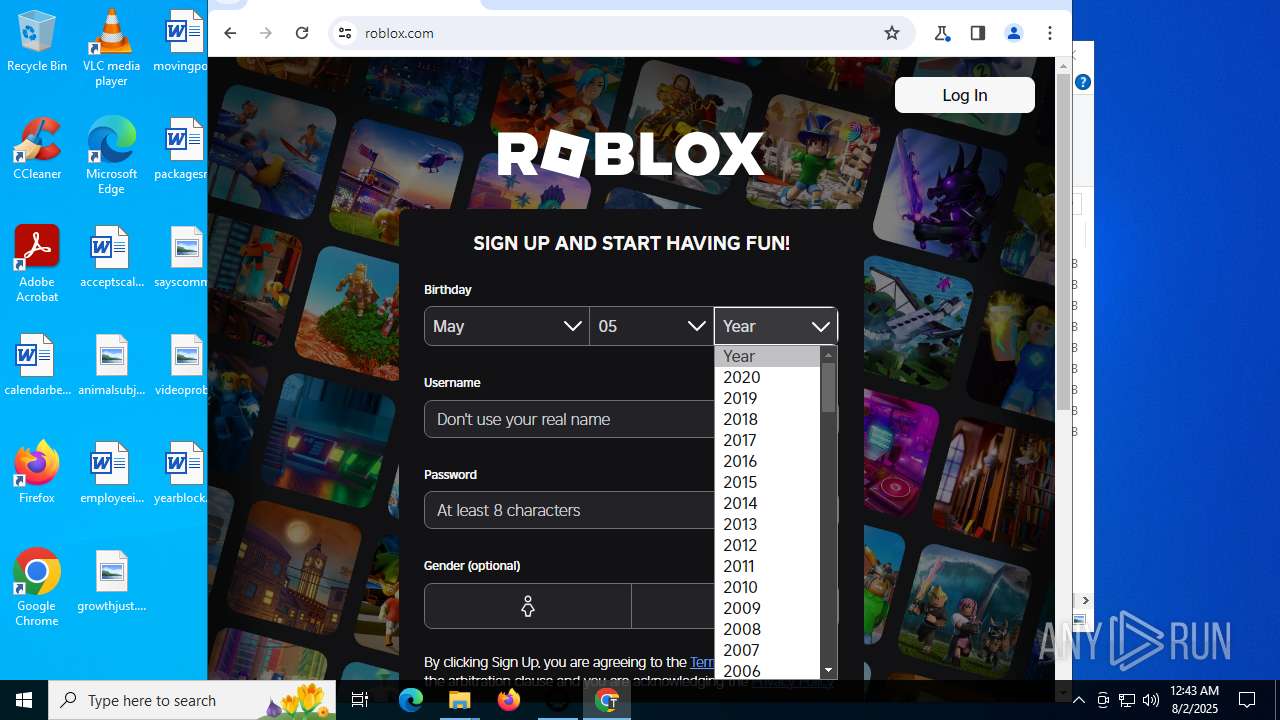Open CCleaner desktop shortcut
The image size is (1280, 720).
(x=37, y=149)
